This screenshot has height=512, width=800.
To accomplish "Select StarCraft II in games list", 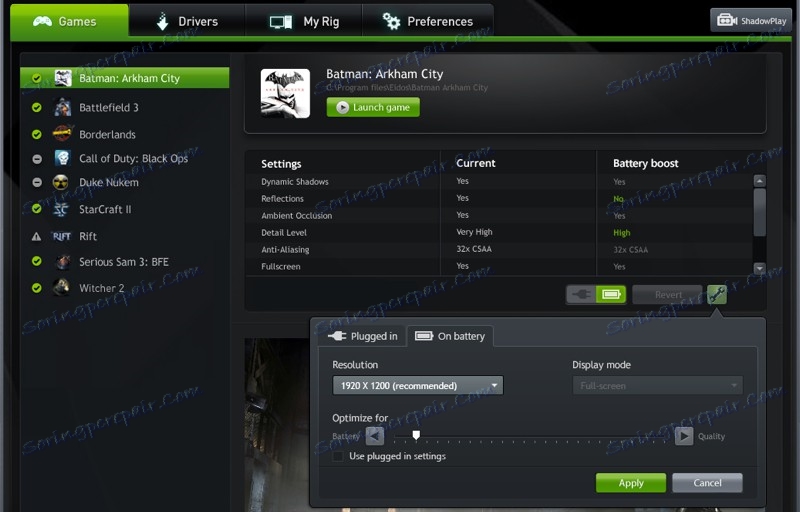I will [124, 210].
